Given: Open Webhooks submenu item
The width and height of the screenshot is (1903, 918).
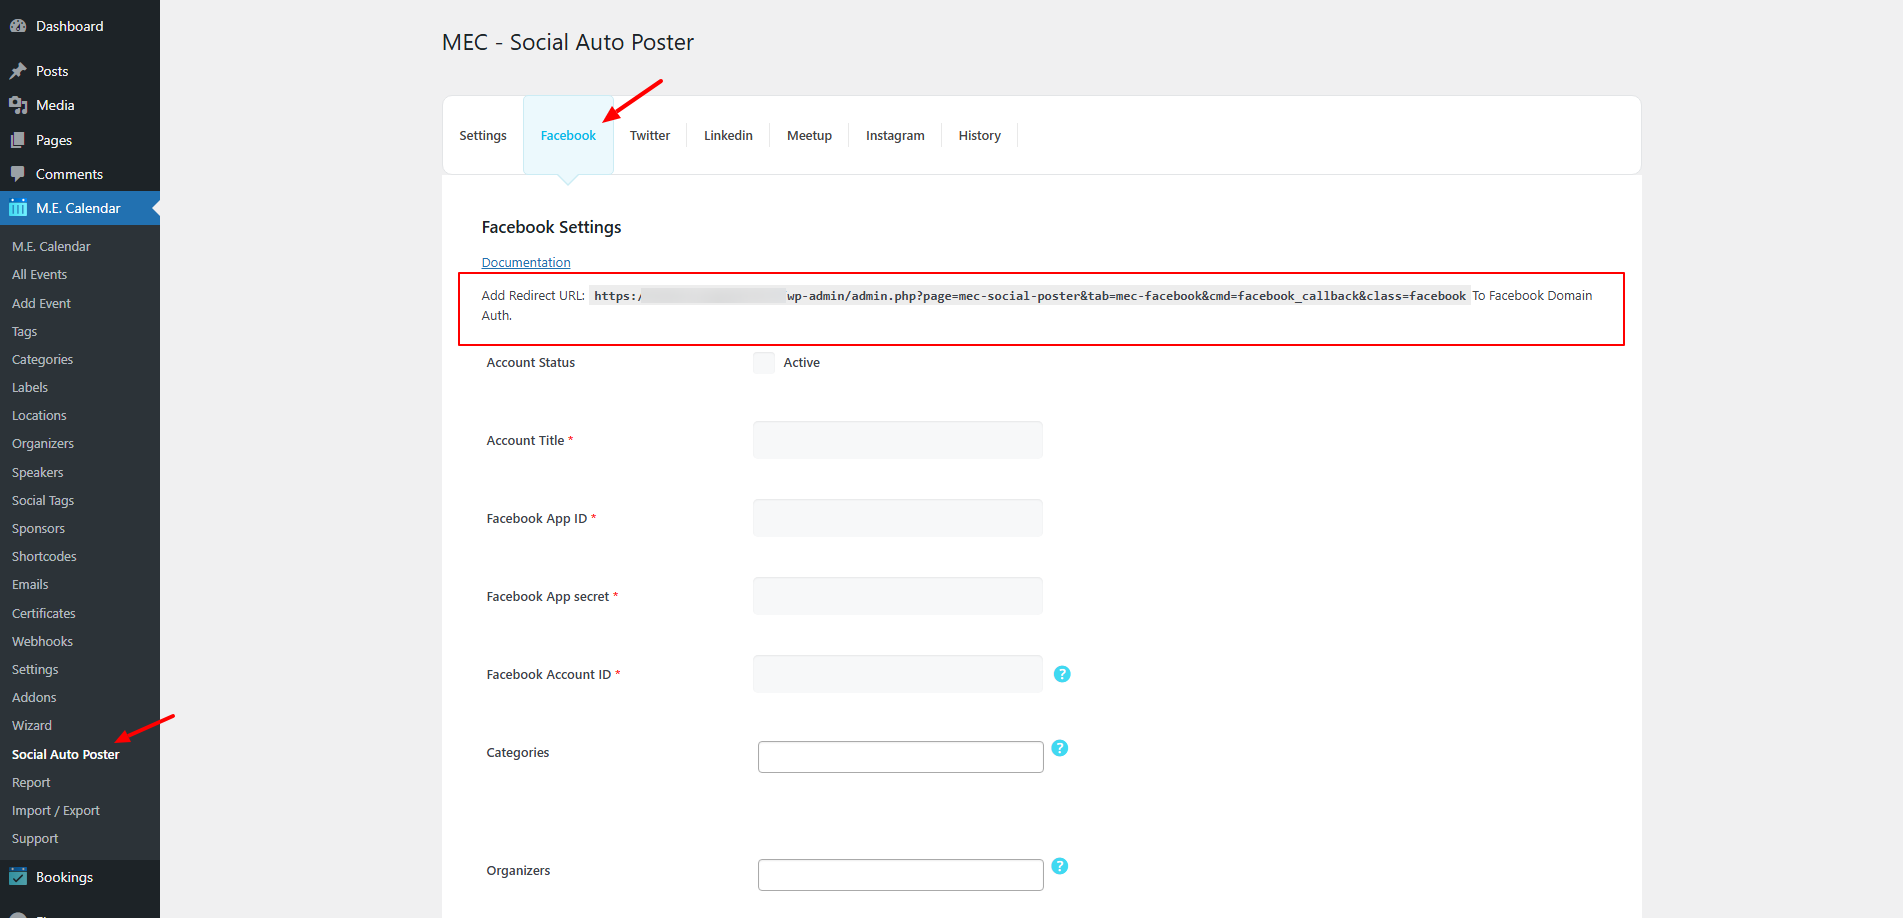Looking at the screenshot, I should click(42, 641).
